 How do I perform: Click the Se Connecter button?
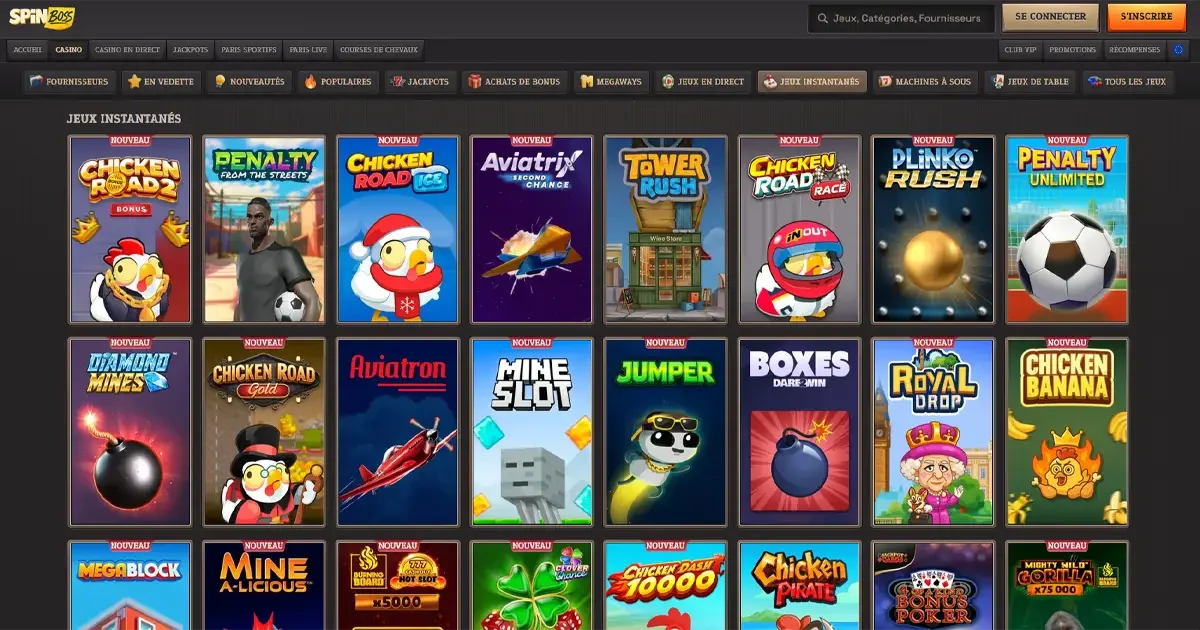(1050, 17)
